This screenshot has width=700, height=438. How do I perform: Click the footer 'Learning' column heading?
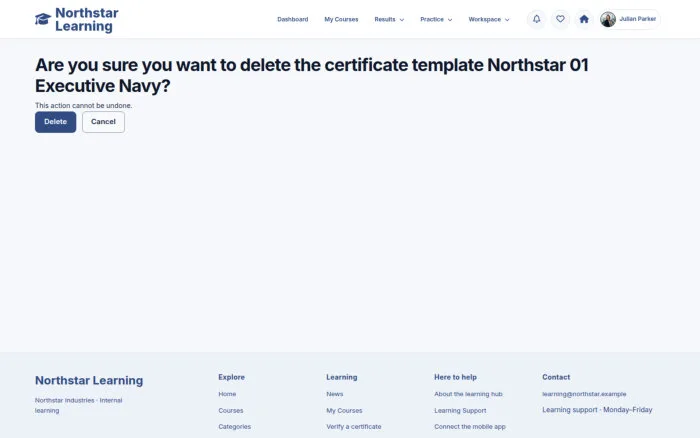point(342,377)
